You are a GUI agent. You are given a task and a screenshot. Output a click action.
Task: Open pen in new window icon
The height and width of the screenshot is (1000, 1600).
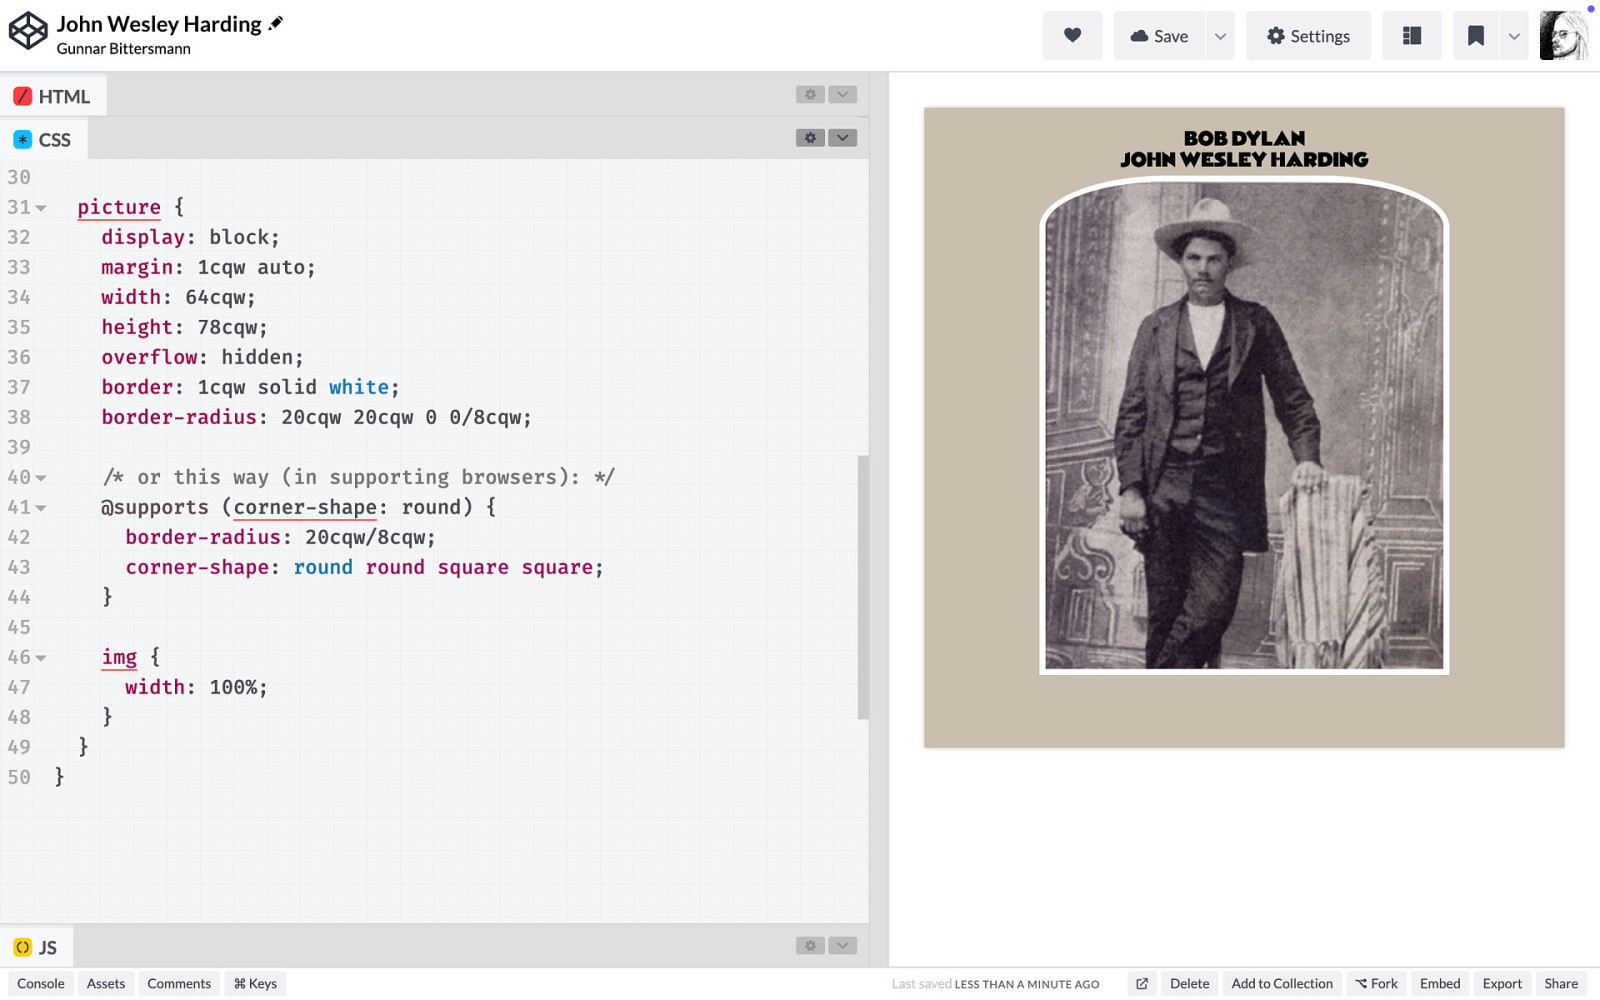(1141, 984)
